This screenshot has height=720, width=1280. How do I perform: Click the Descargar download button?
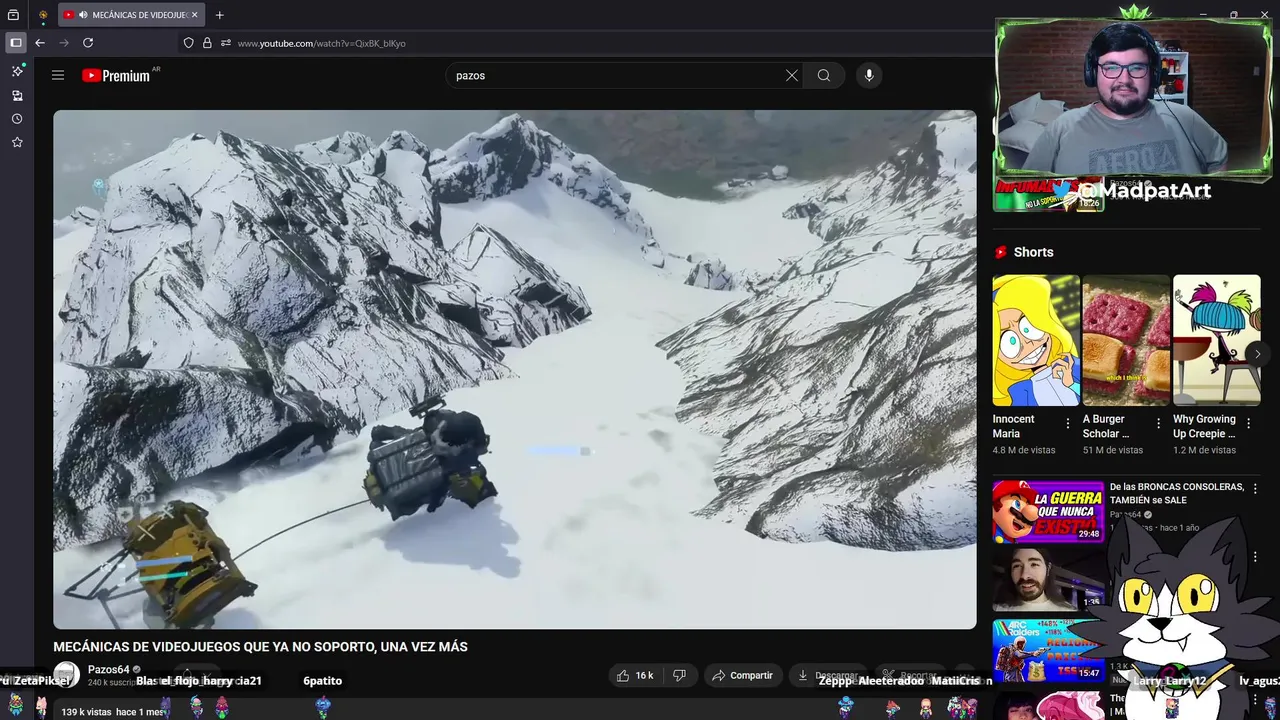click(x=828, y=675)
